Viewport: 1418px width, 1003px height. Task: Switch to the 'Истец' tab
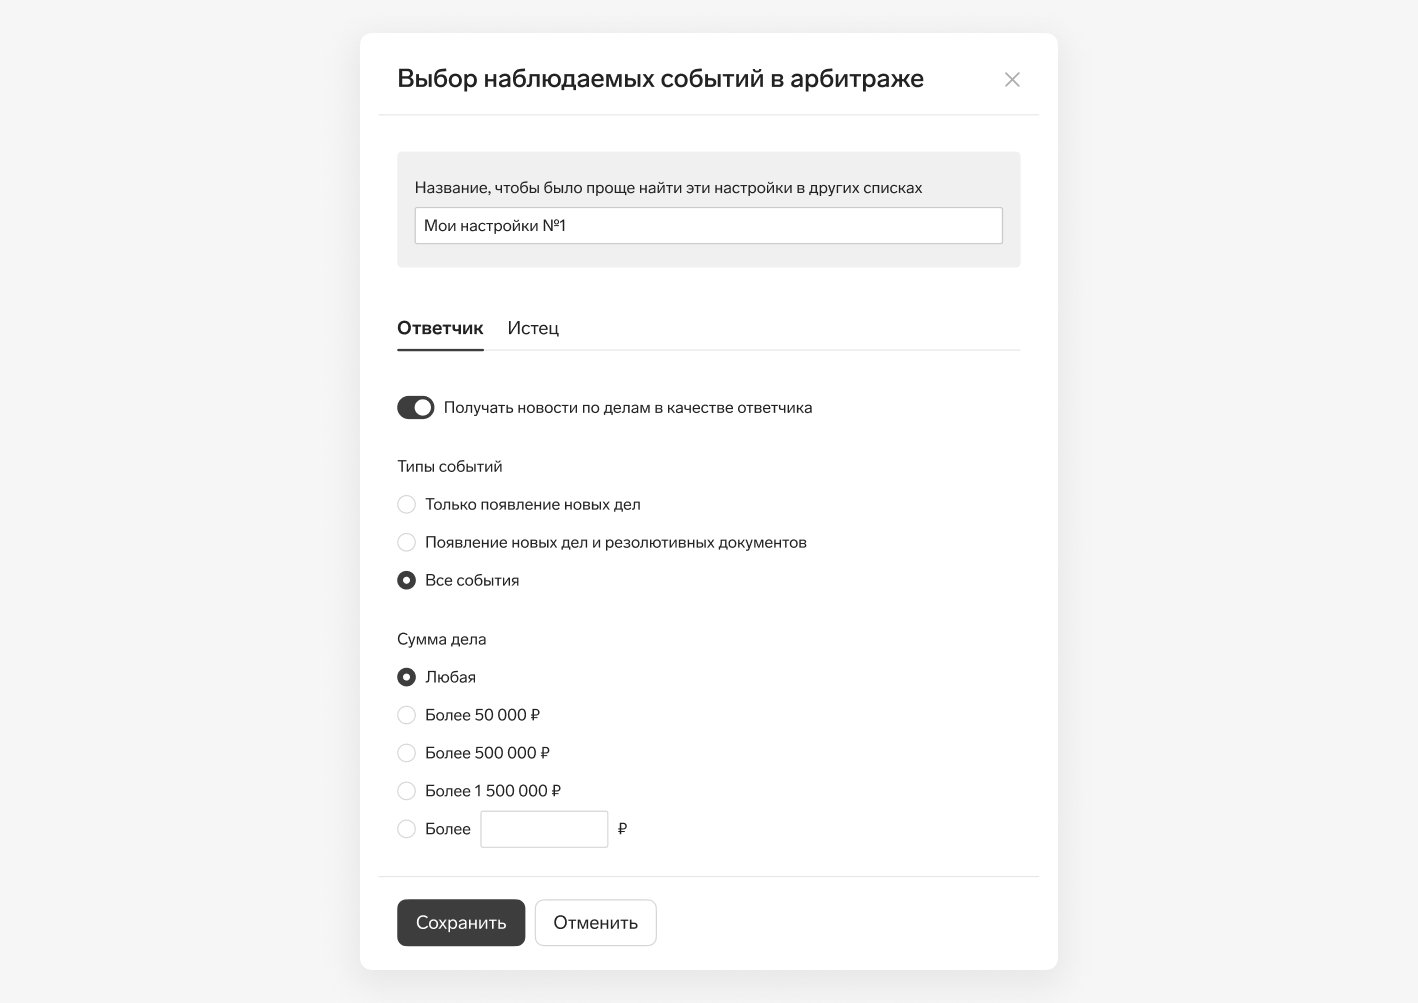[x=533, y=328]
